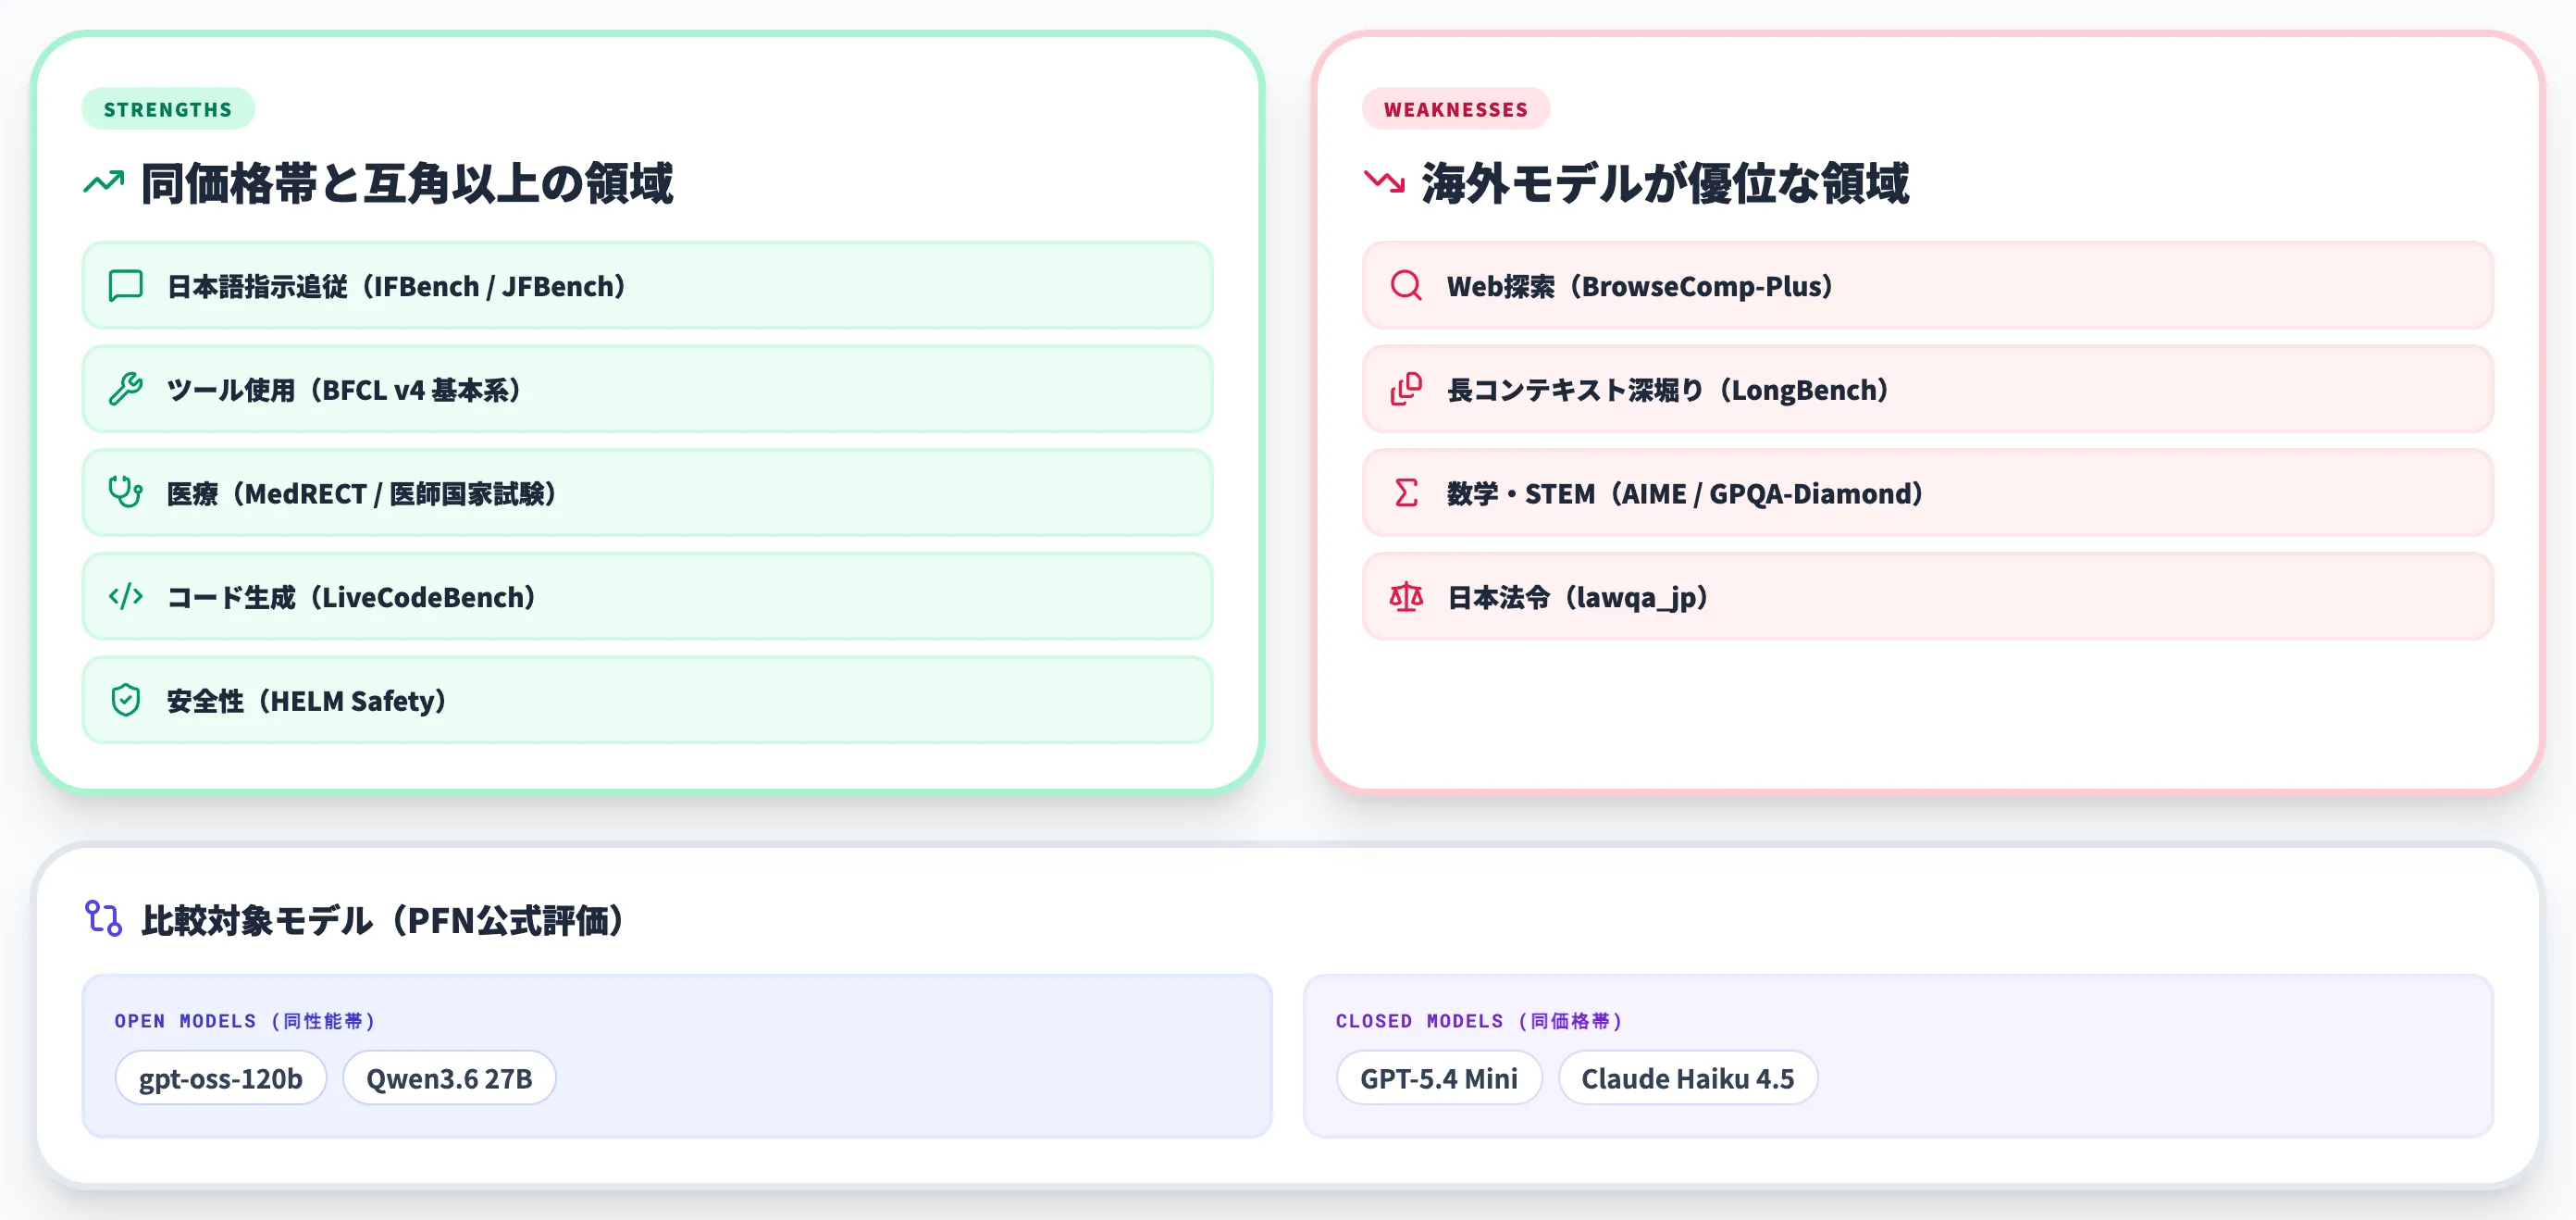The height and width of the screenshot is (1220, 2576).
Task: Select the gpt-oss-120b model chip
Action: pos(221,1078)
